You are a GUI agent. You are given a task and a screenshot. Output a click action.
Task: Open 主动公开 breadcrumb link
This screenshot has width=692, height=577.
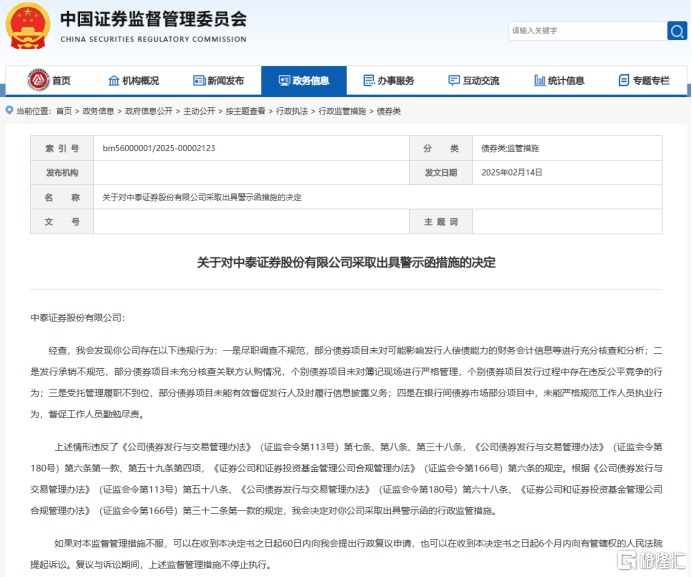[199, 111]
